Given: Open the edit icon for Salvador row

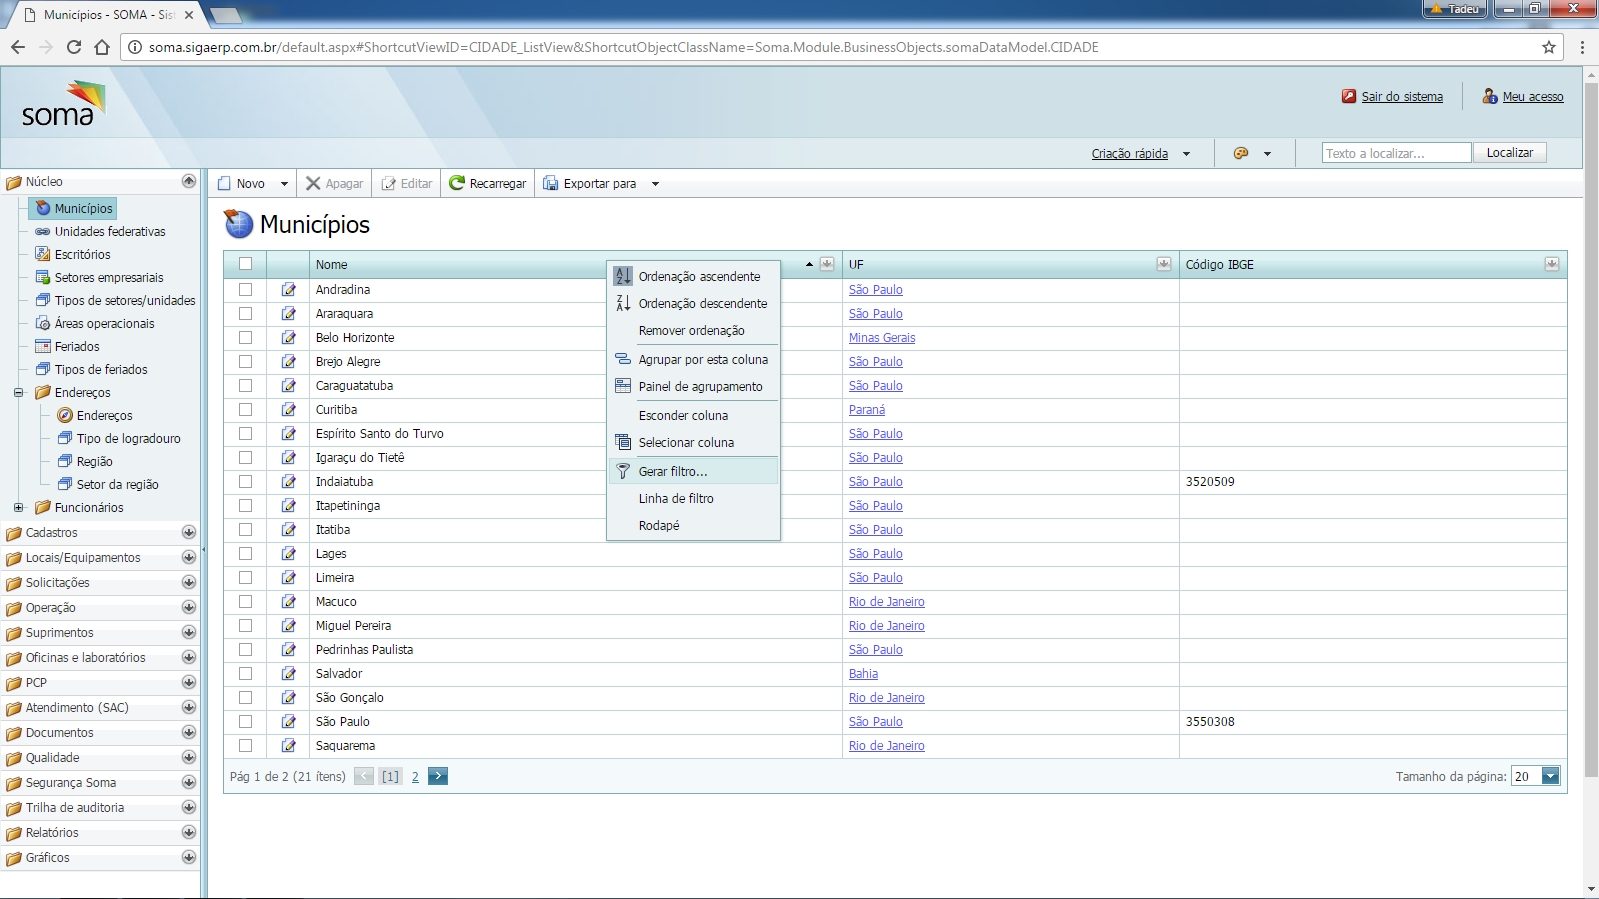Looking at the screenshot, I should click(x=289, y=673).
